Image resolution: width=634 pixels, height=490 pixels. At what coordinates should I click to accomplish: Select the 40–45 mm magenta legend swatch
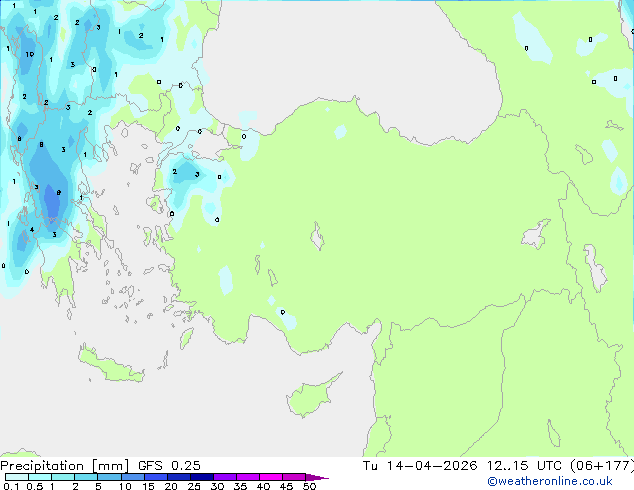(x=271, y=477)
